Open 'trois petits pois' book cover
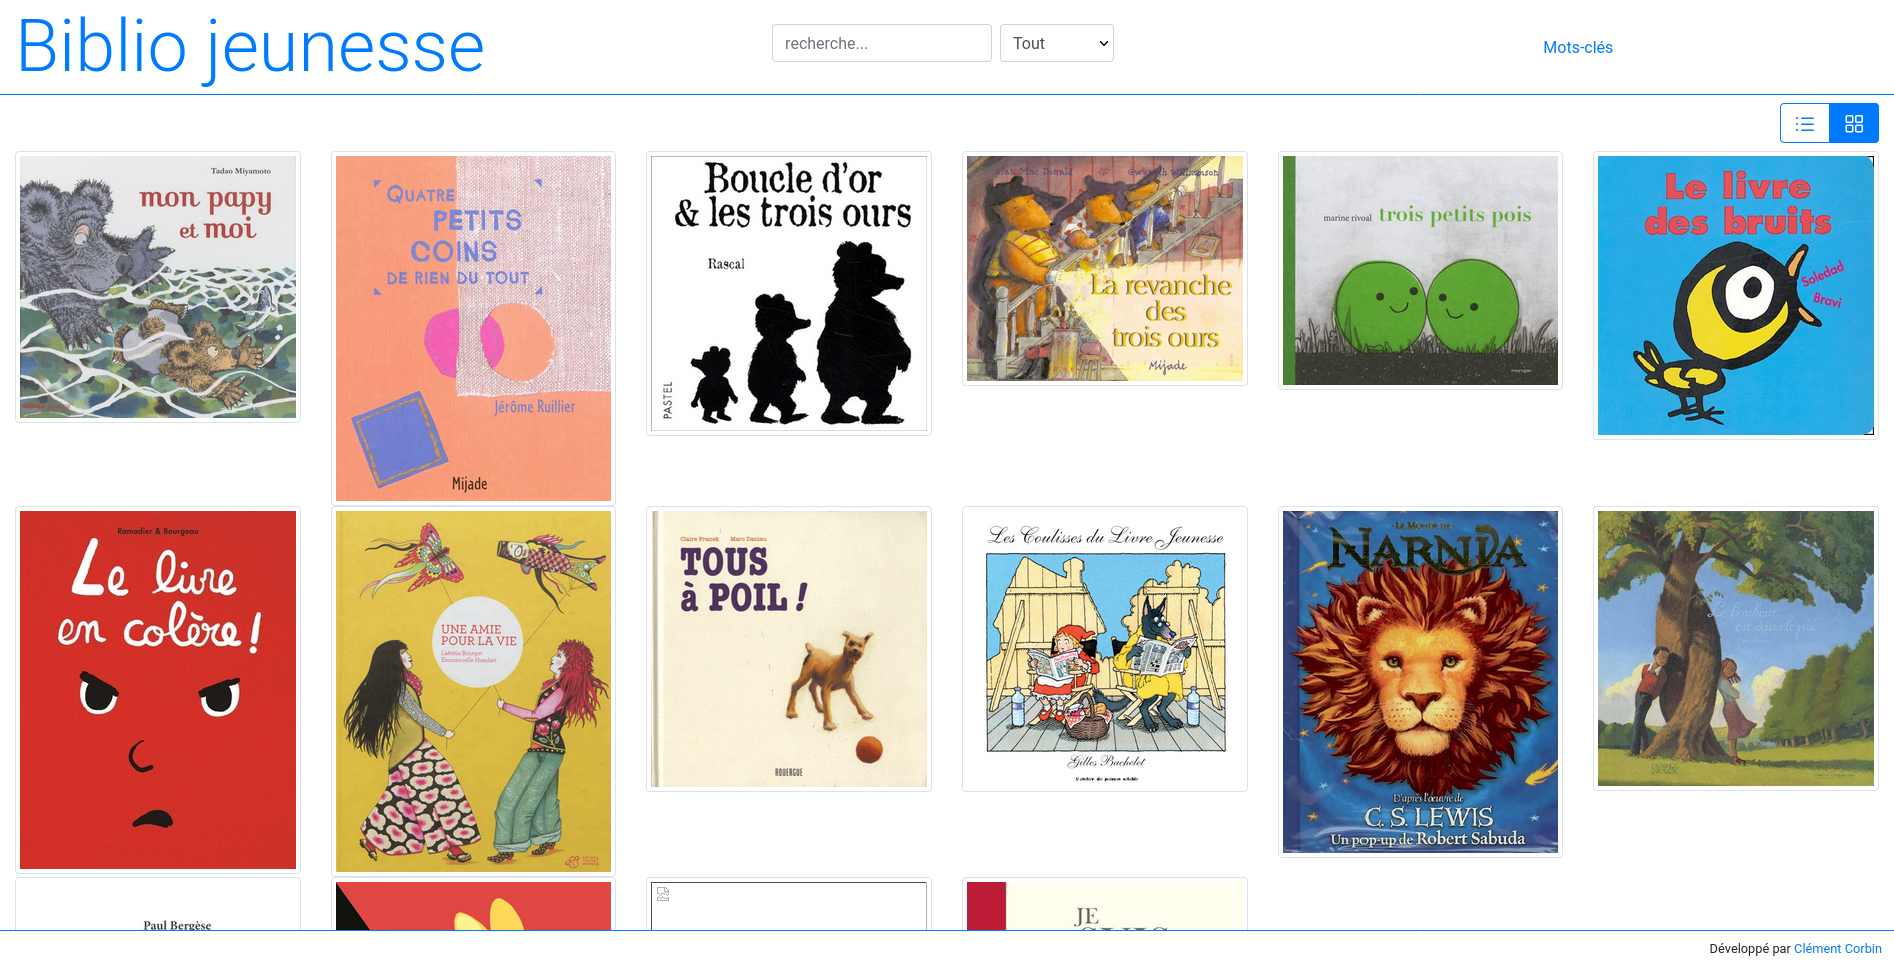Screen dimensions: 1894x963 coord(1420,270)
